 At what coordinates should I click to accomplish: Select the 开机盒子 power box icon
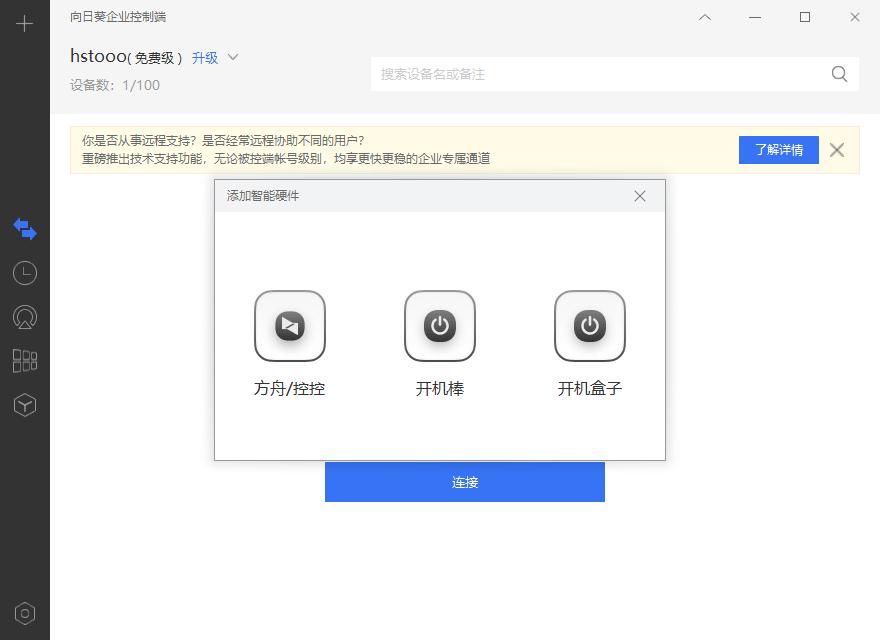[x=590, y=326]
